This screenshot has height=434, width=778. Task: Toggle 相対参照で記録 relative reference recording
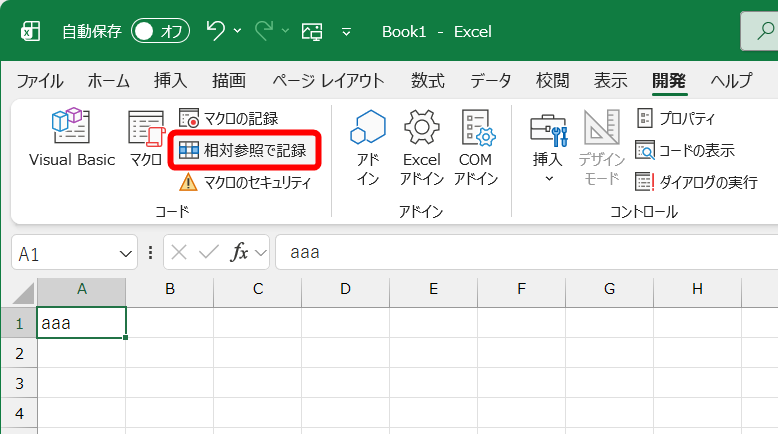(243, 150)
